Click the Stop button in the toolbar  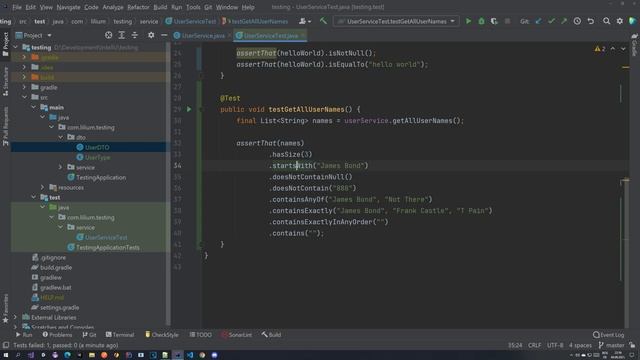click(x=507, y=21)
